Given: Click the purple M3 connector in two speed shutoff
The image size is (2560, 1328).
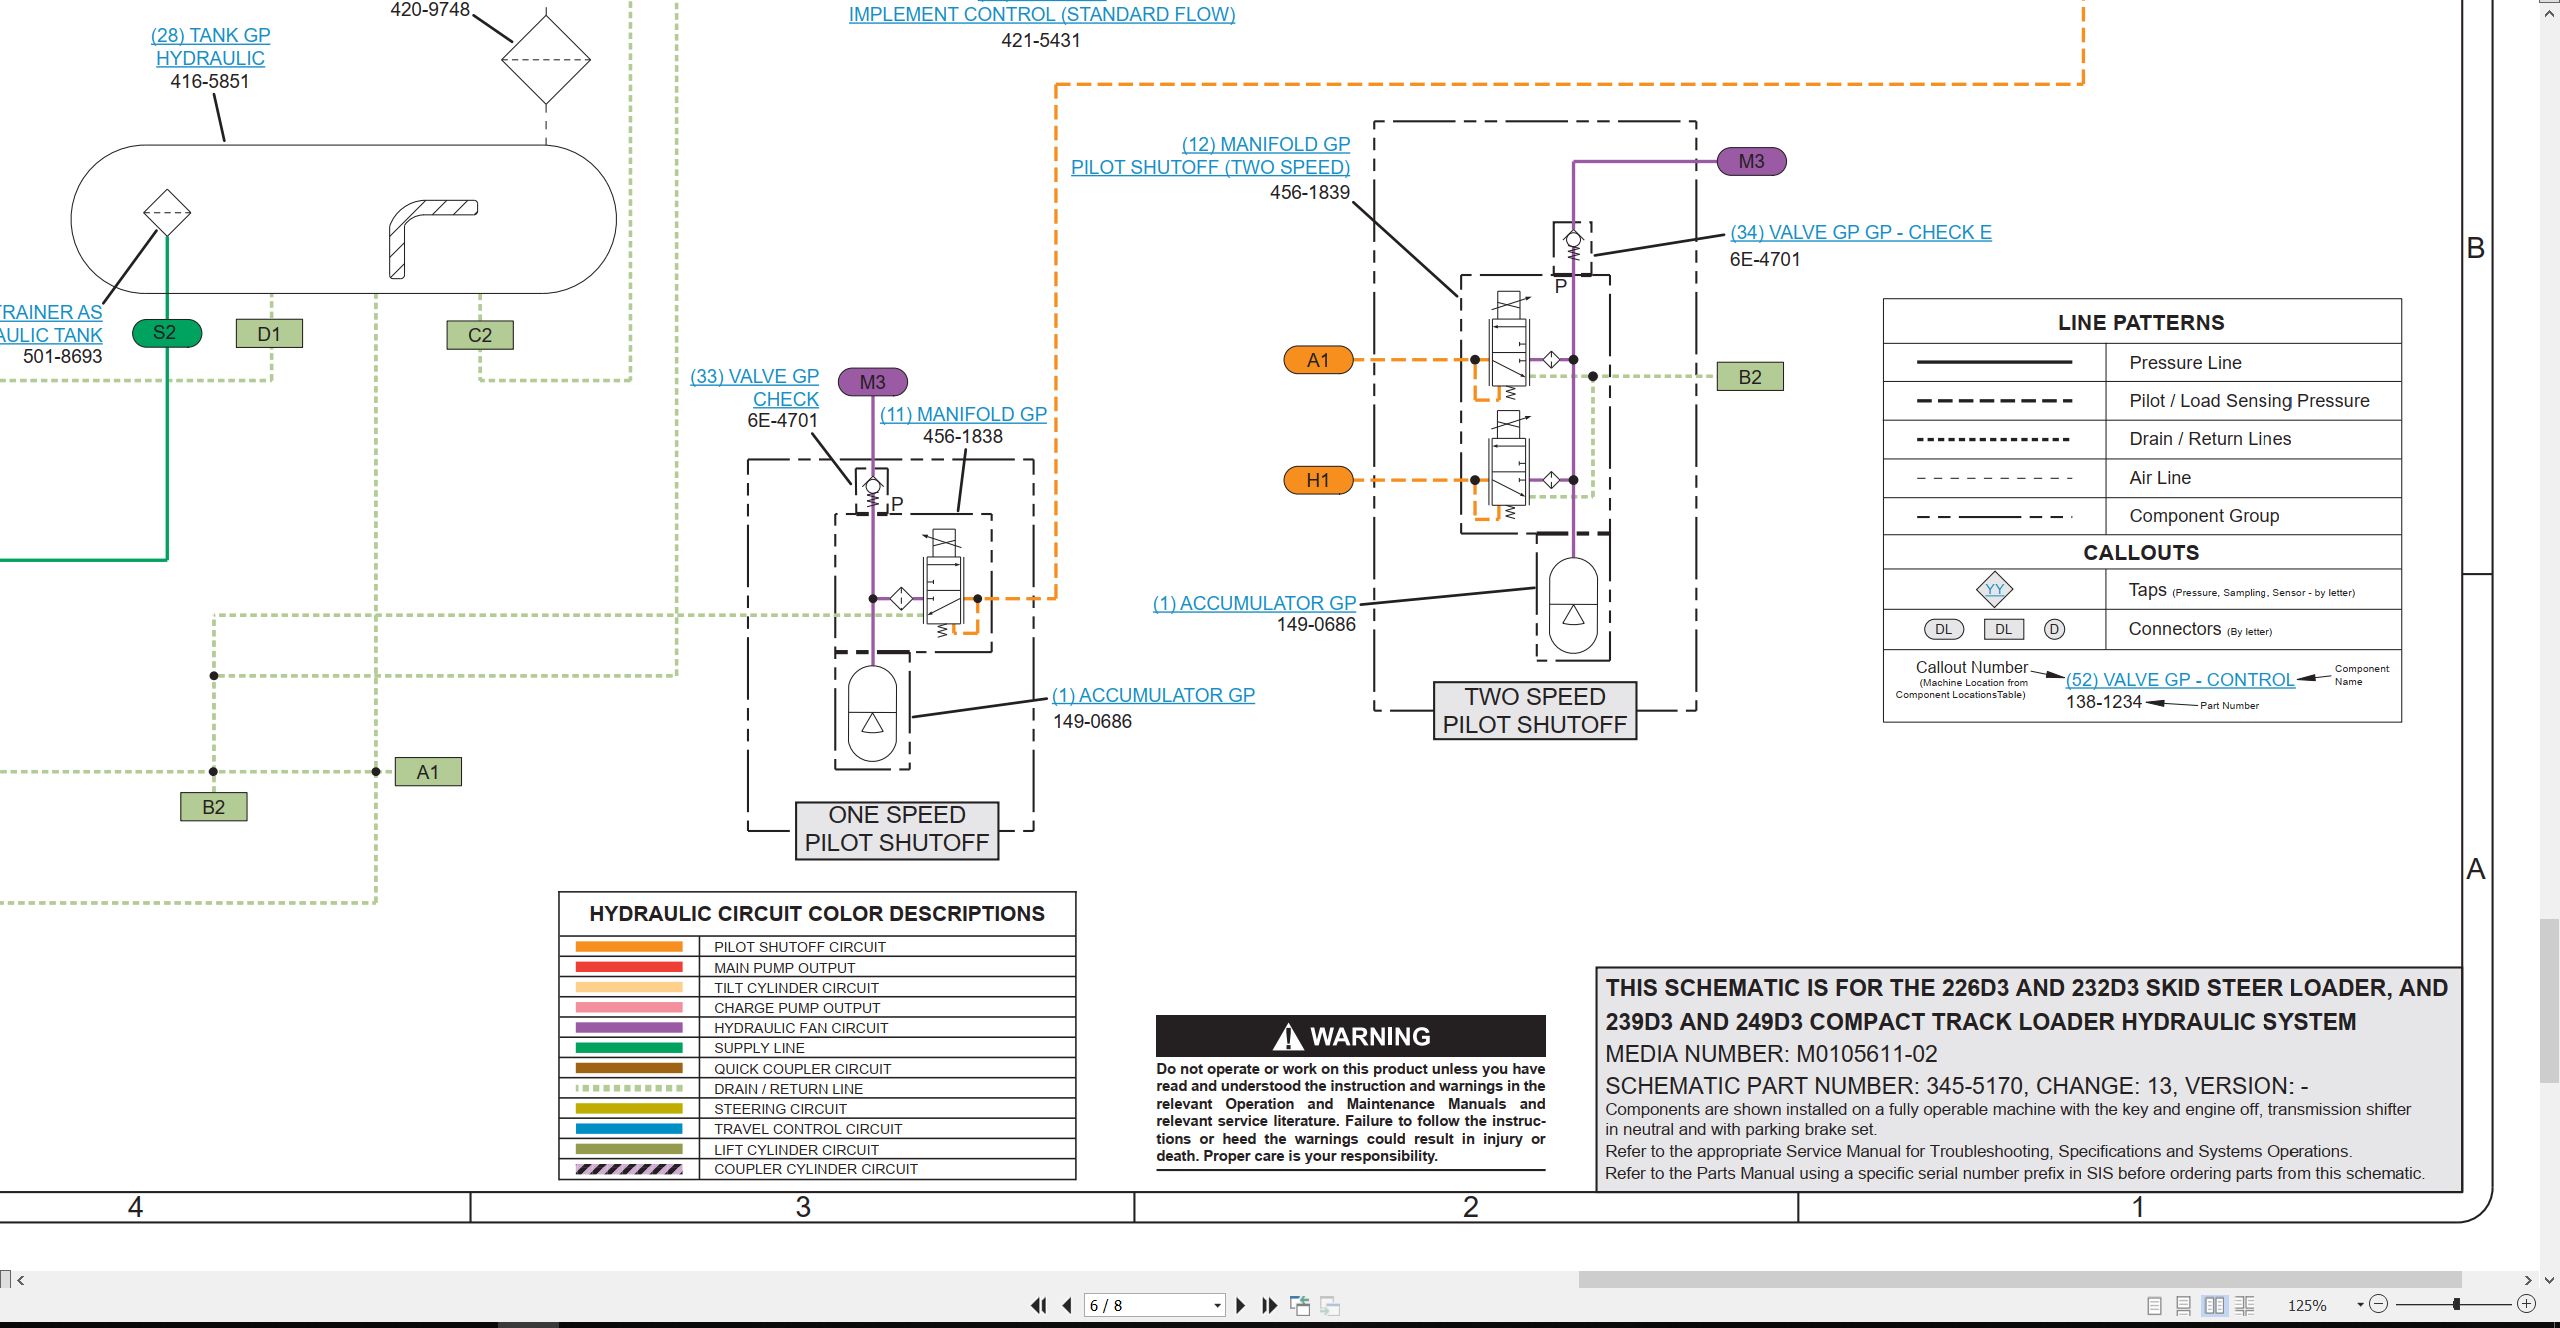Looking at the screenshot, I should click(x=1751, y=161).
